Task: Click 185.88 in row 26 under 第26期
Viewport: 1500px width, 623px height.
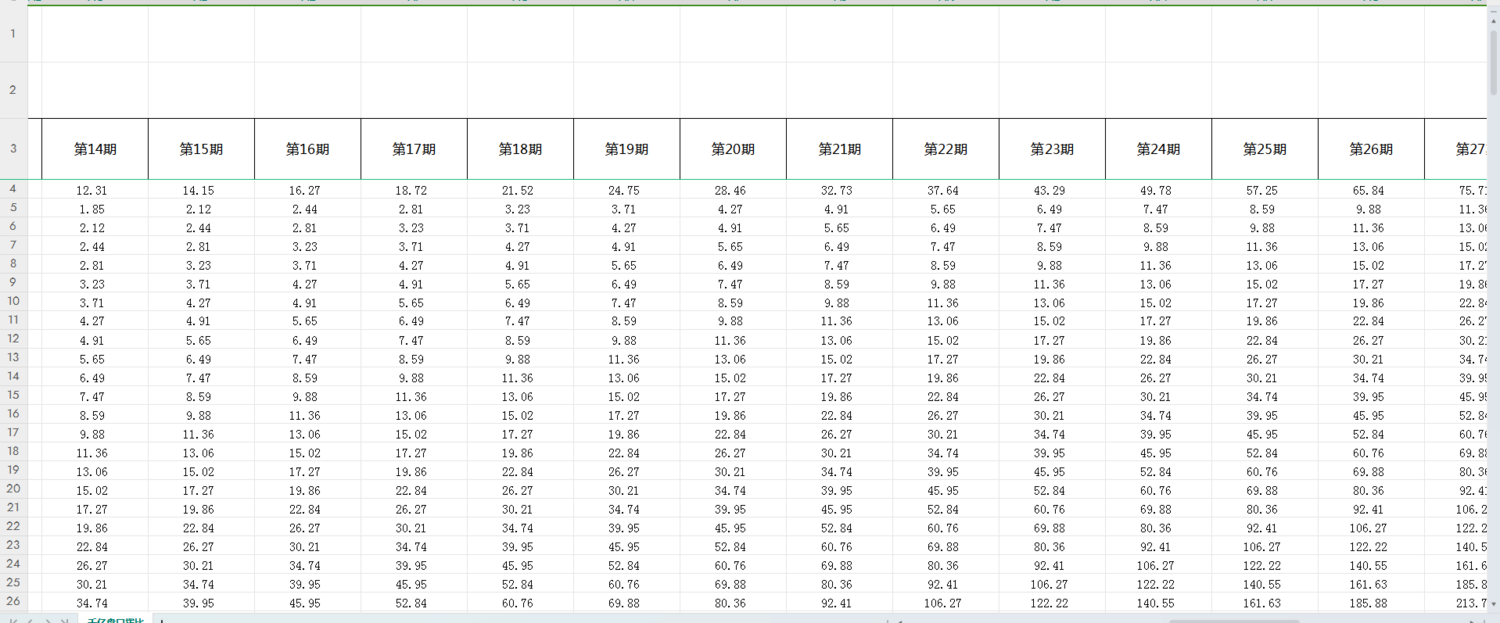Action: coord(1371,603)
